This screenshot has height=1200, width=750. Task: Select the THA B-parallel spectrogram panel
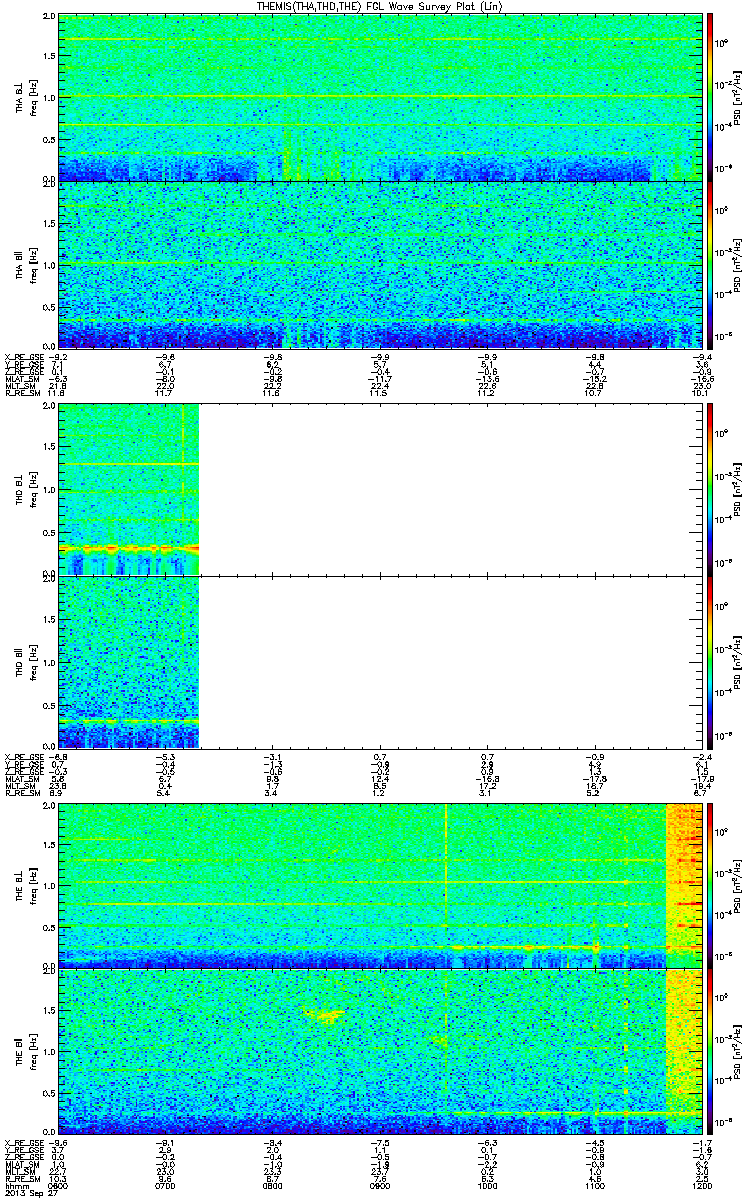[379, 264]
